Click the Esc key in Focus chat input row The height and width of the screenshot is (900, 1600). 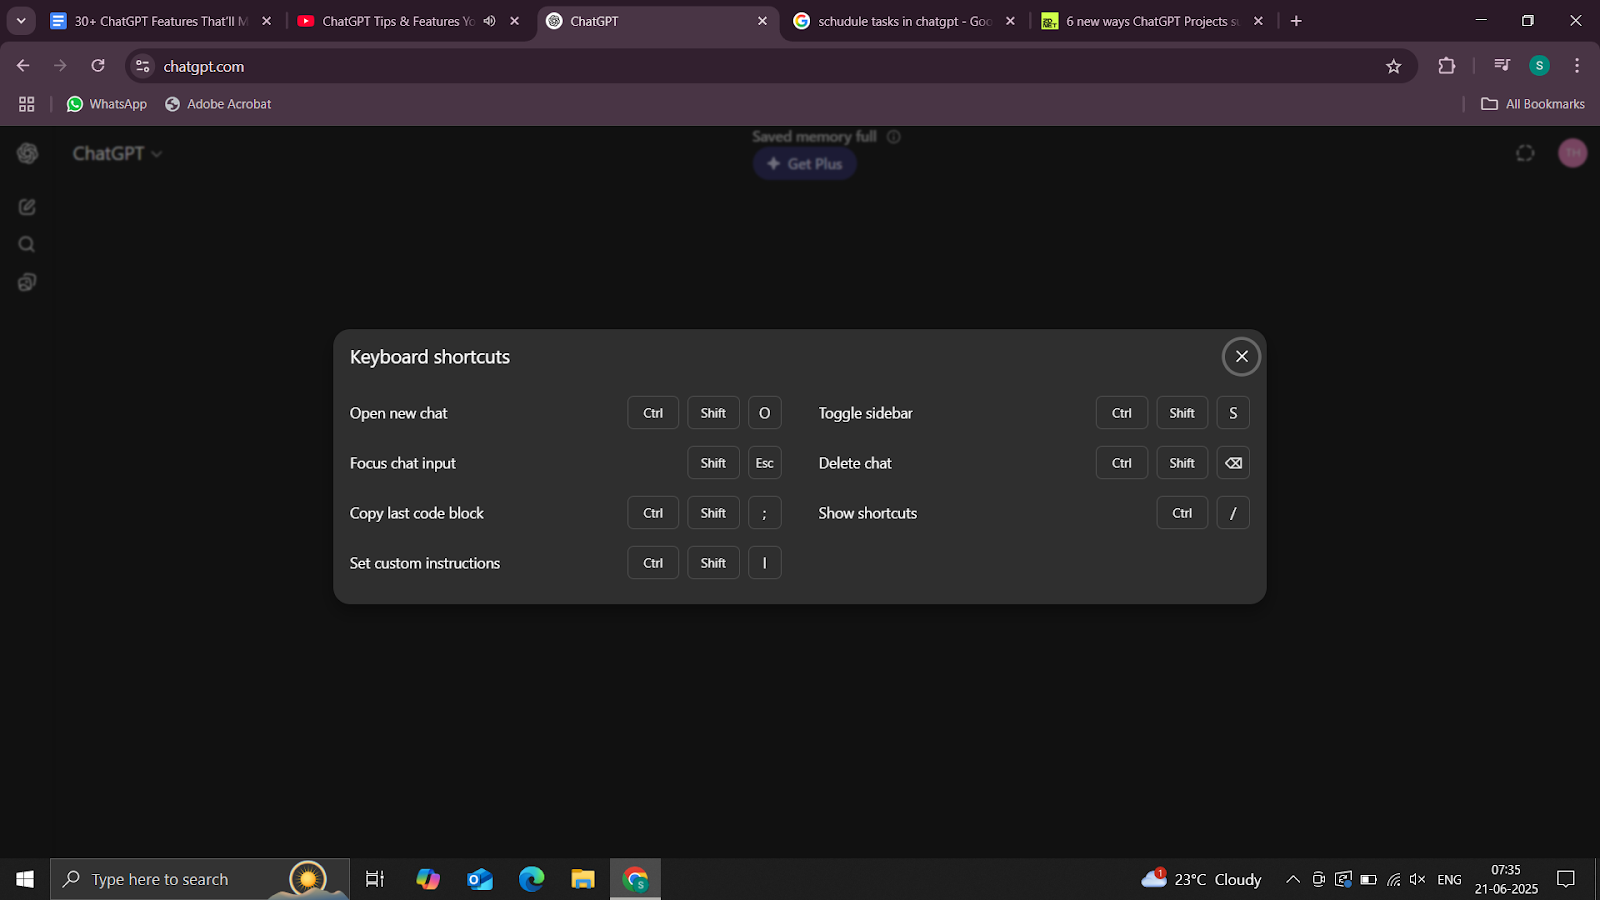[x=765, y=463]
